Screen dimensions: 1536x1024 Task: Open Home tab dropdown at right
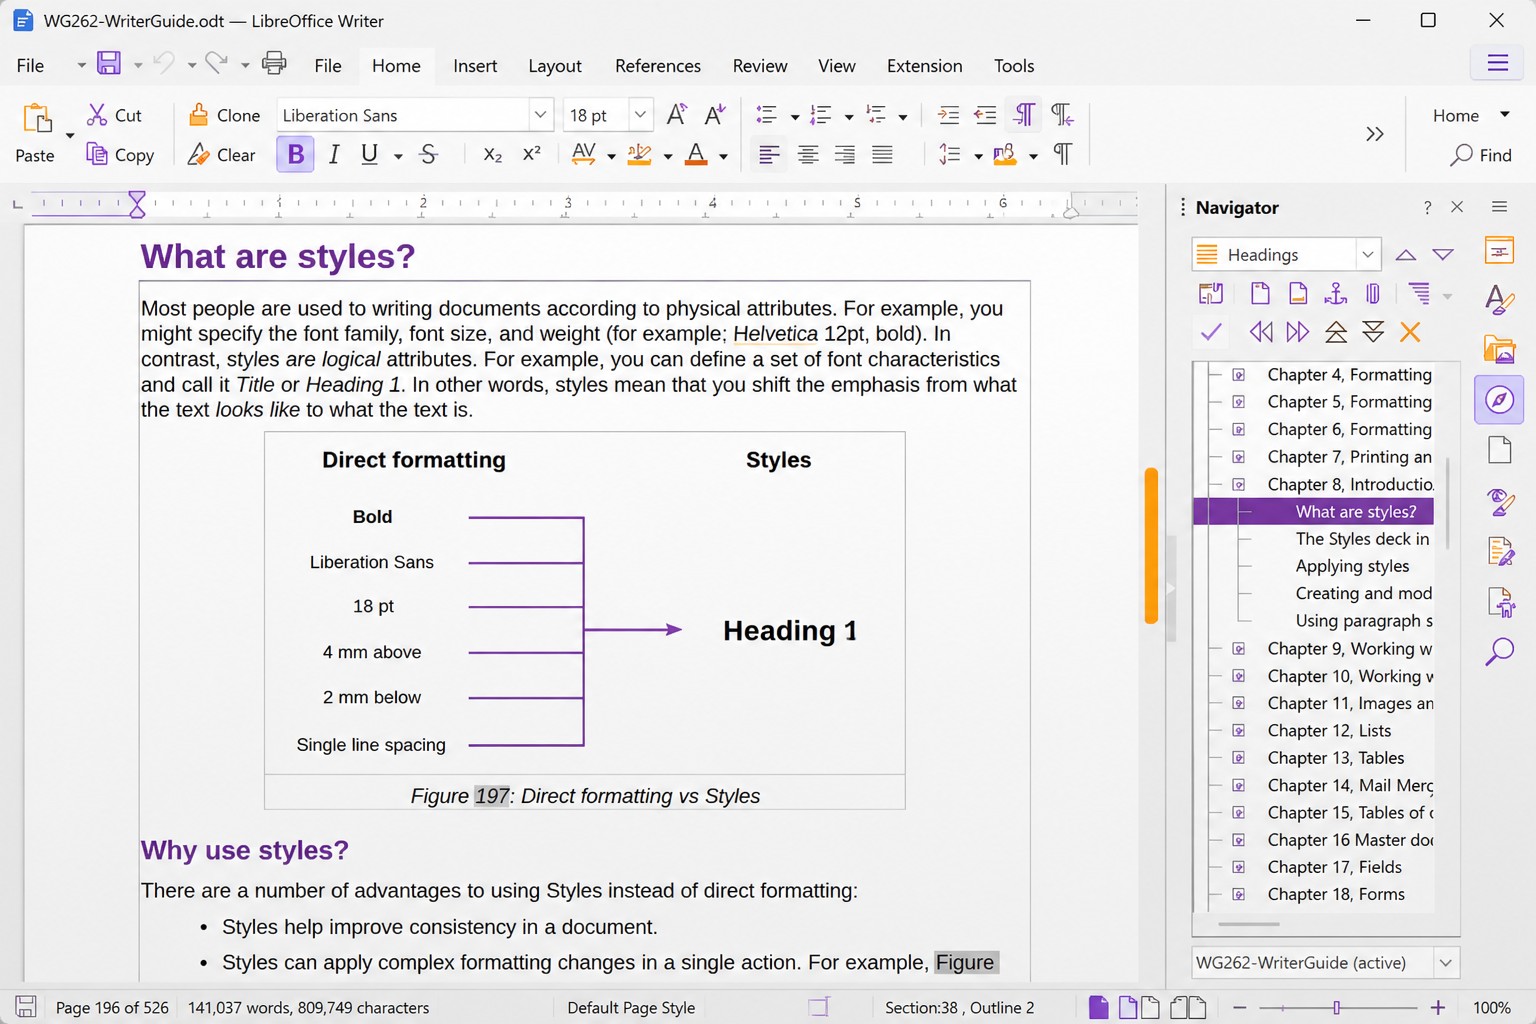1505,115
